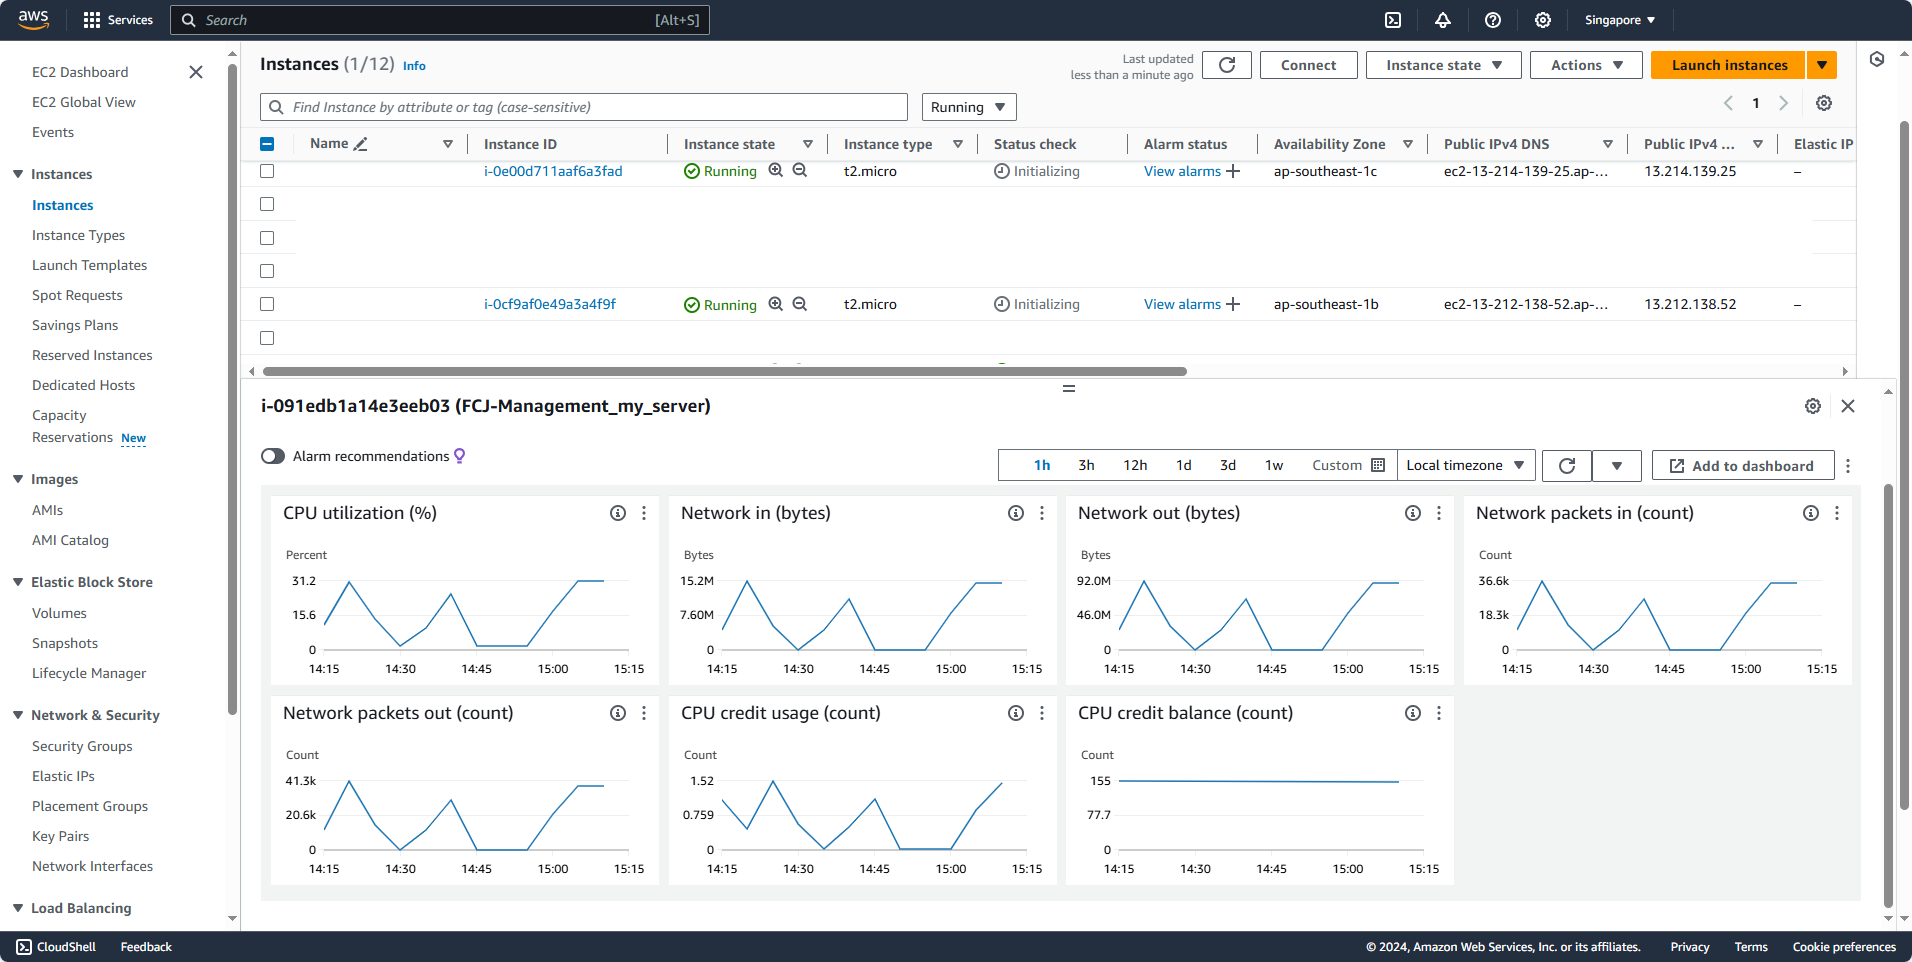Open the Running state filter dropdown

967,107
